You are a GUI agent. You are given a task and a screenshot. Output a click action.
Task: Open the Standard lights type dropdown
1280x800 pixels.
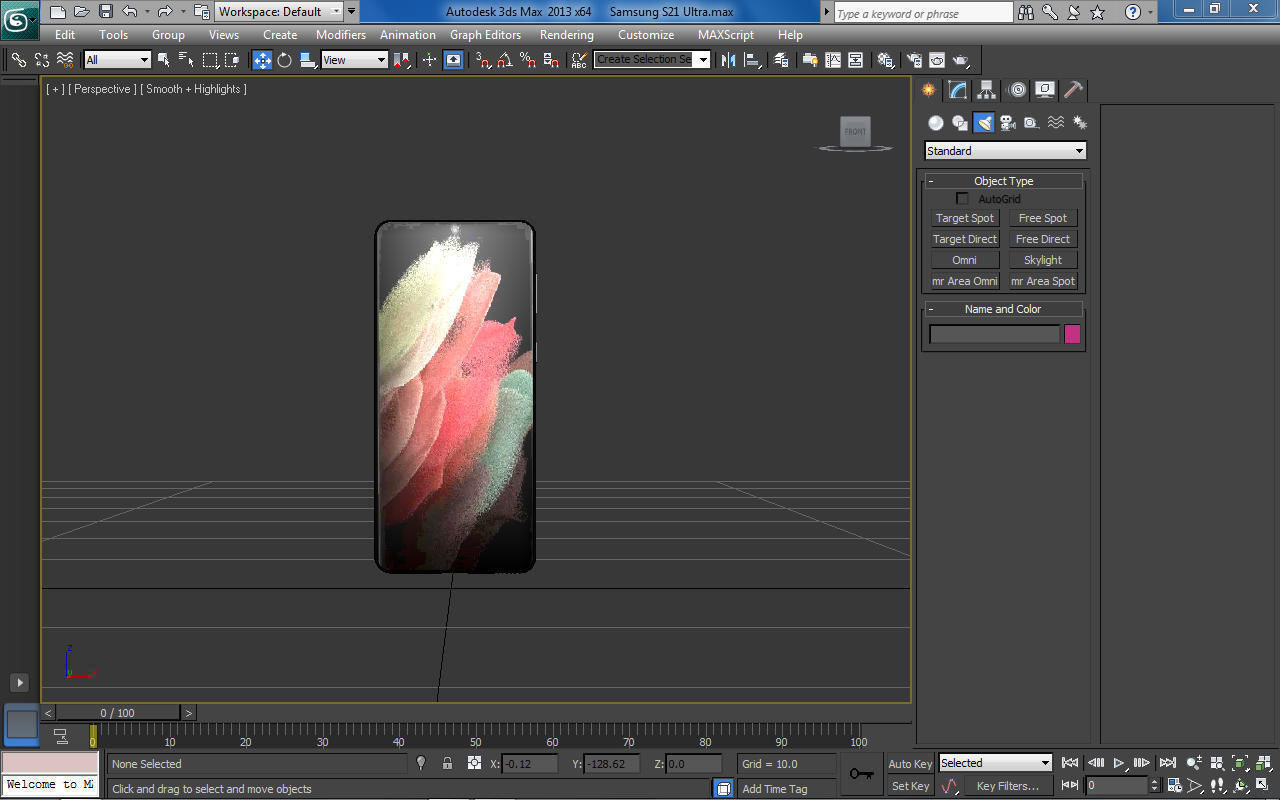1005,151
